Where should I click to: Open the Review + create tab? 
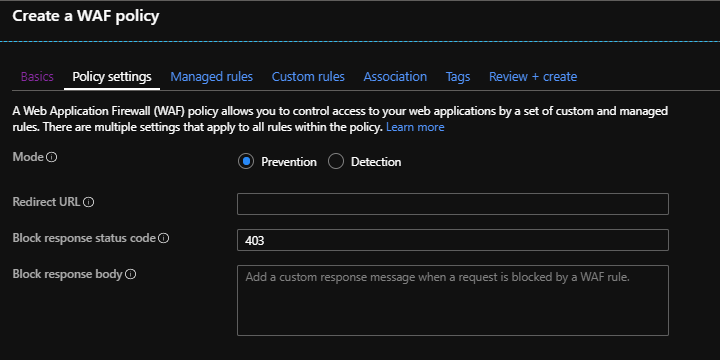tap(533, 77)
